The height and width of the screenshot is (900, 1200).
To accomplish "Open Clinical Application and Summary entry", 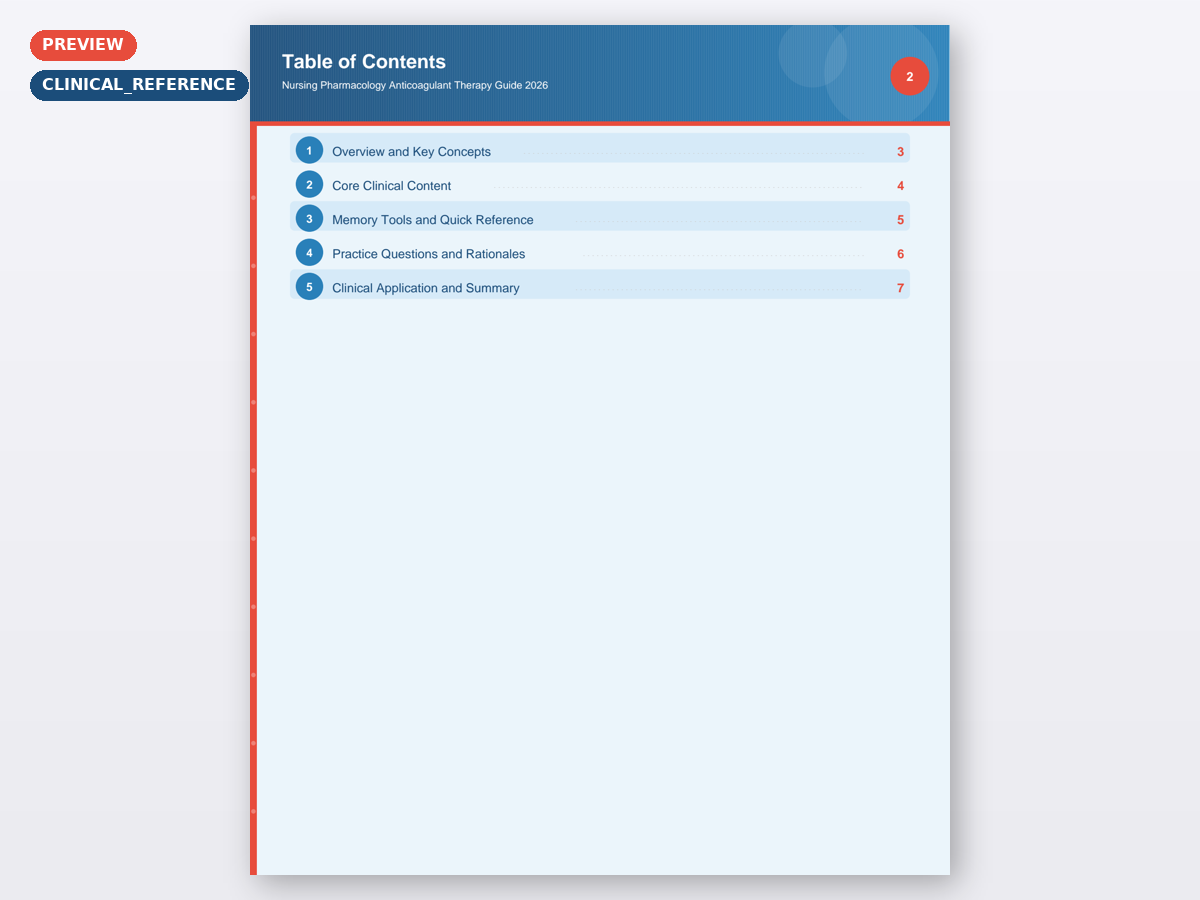I will (x=425, y=288).
